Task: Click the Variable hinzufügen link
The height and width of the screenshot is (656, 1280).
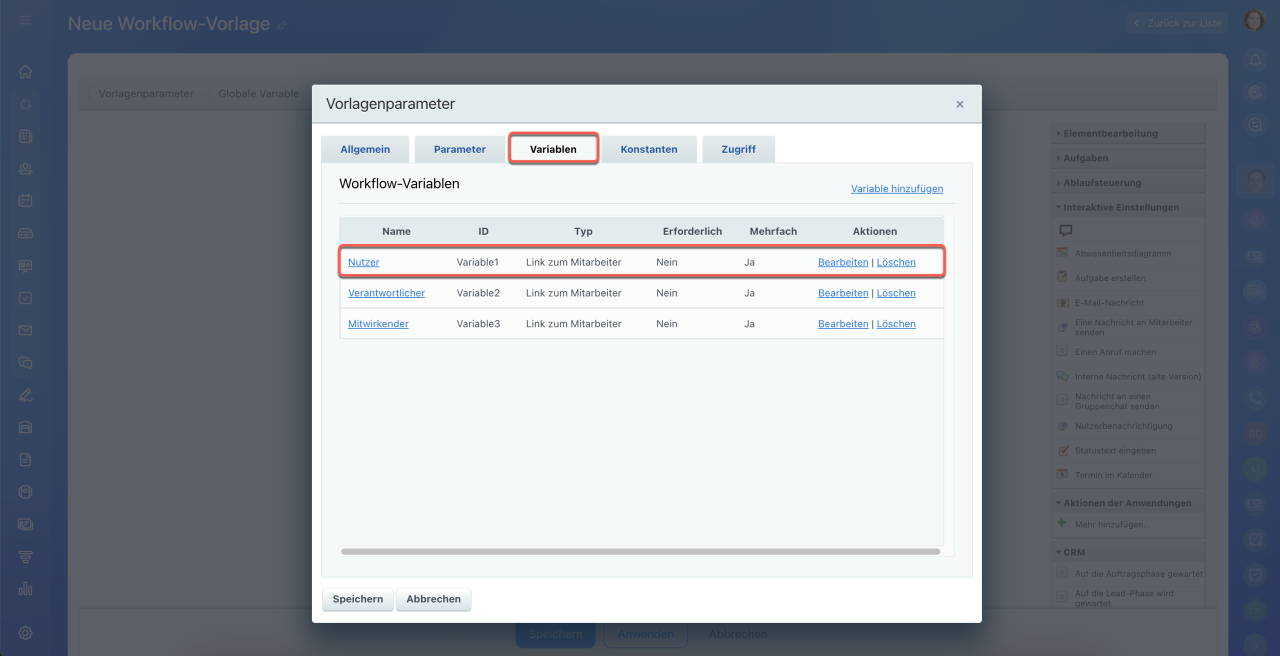Action: (896, 189)
